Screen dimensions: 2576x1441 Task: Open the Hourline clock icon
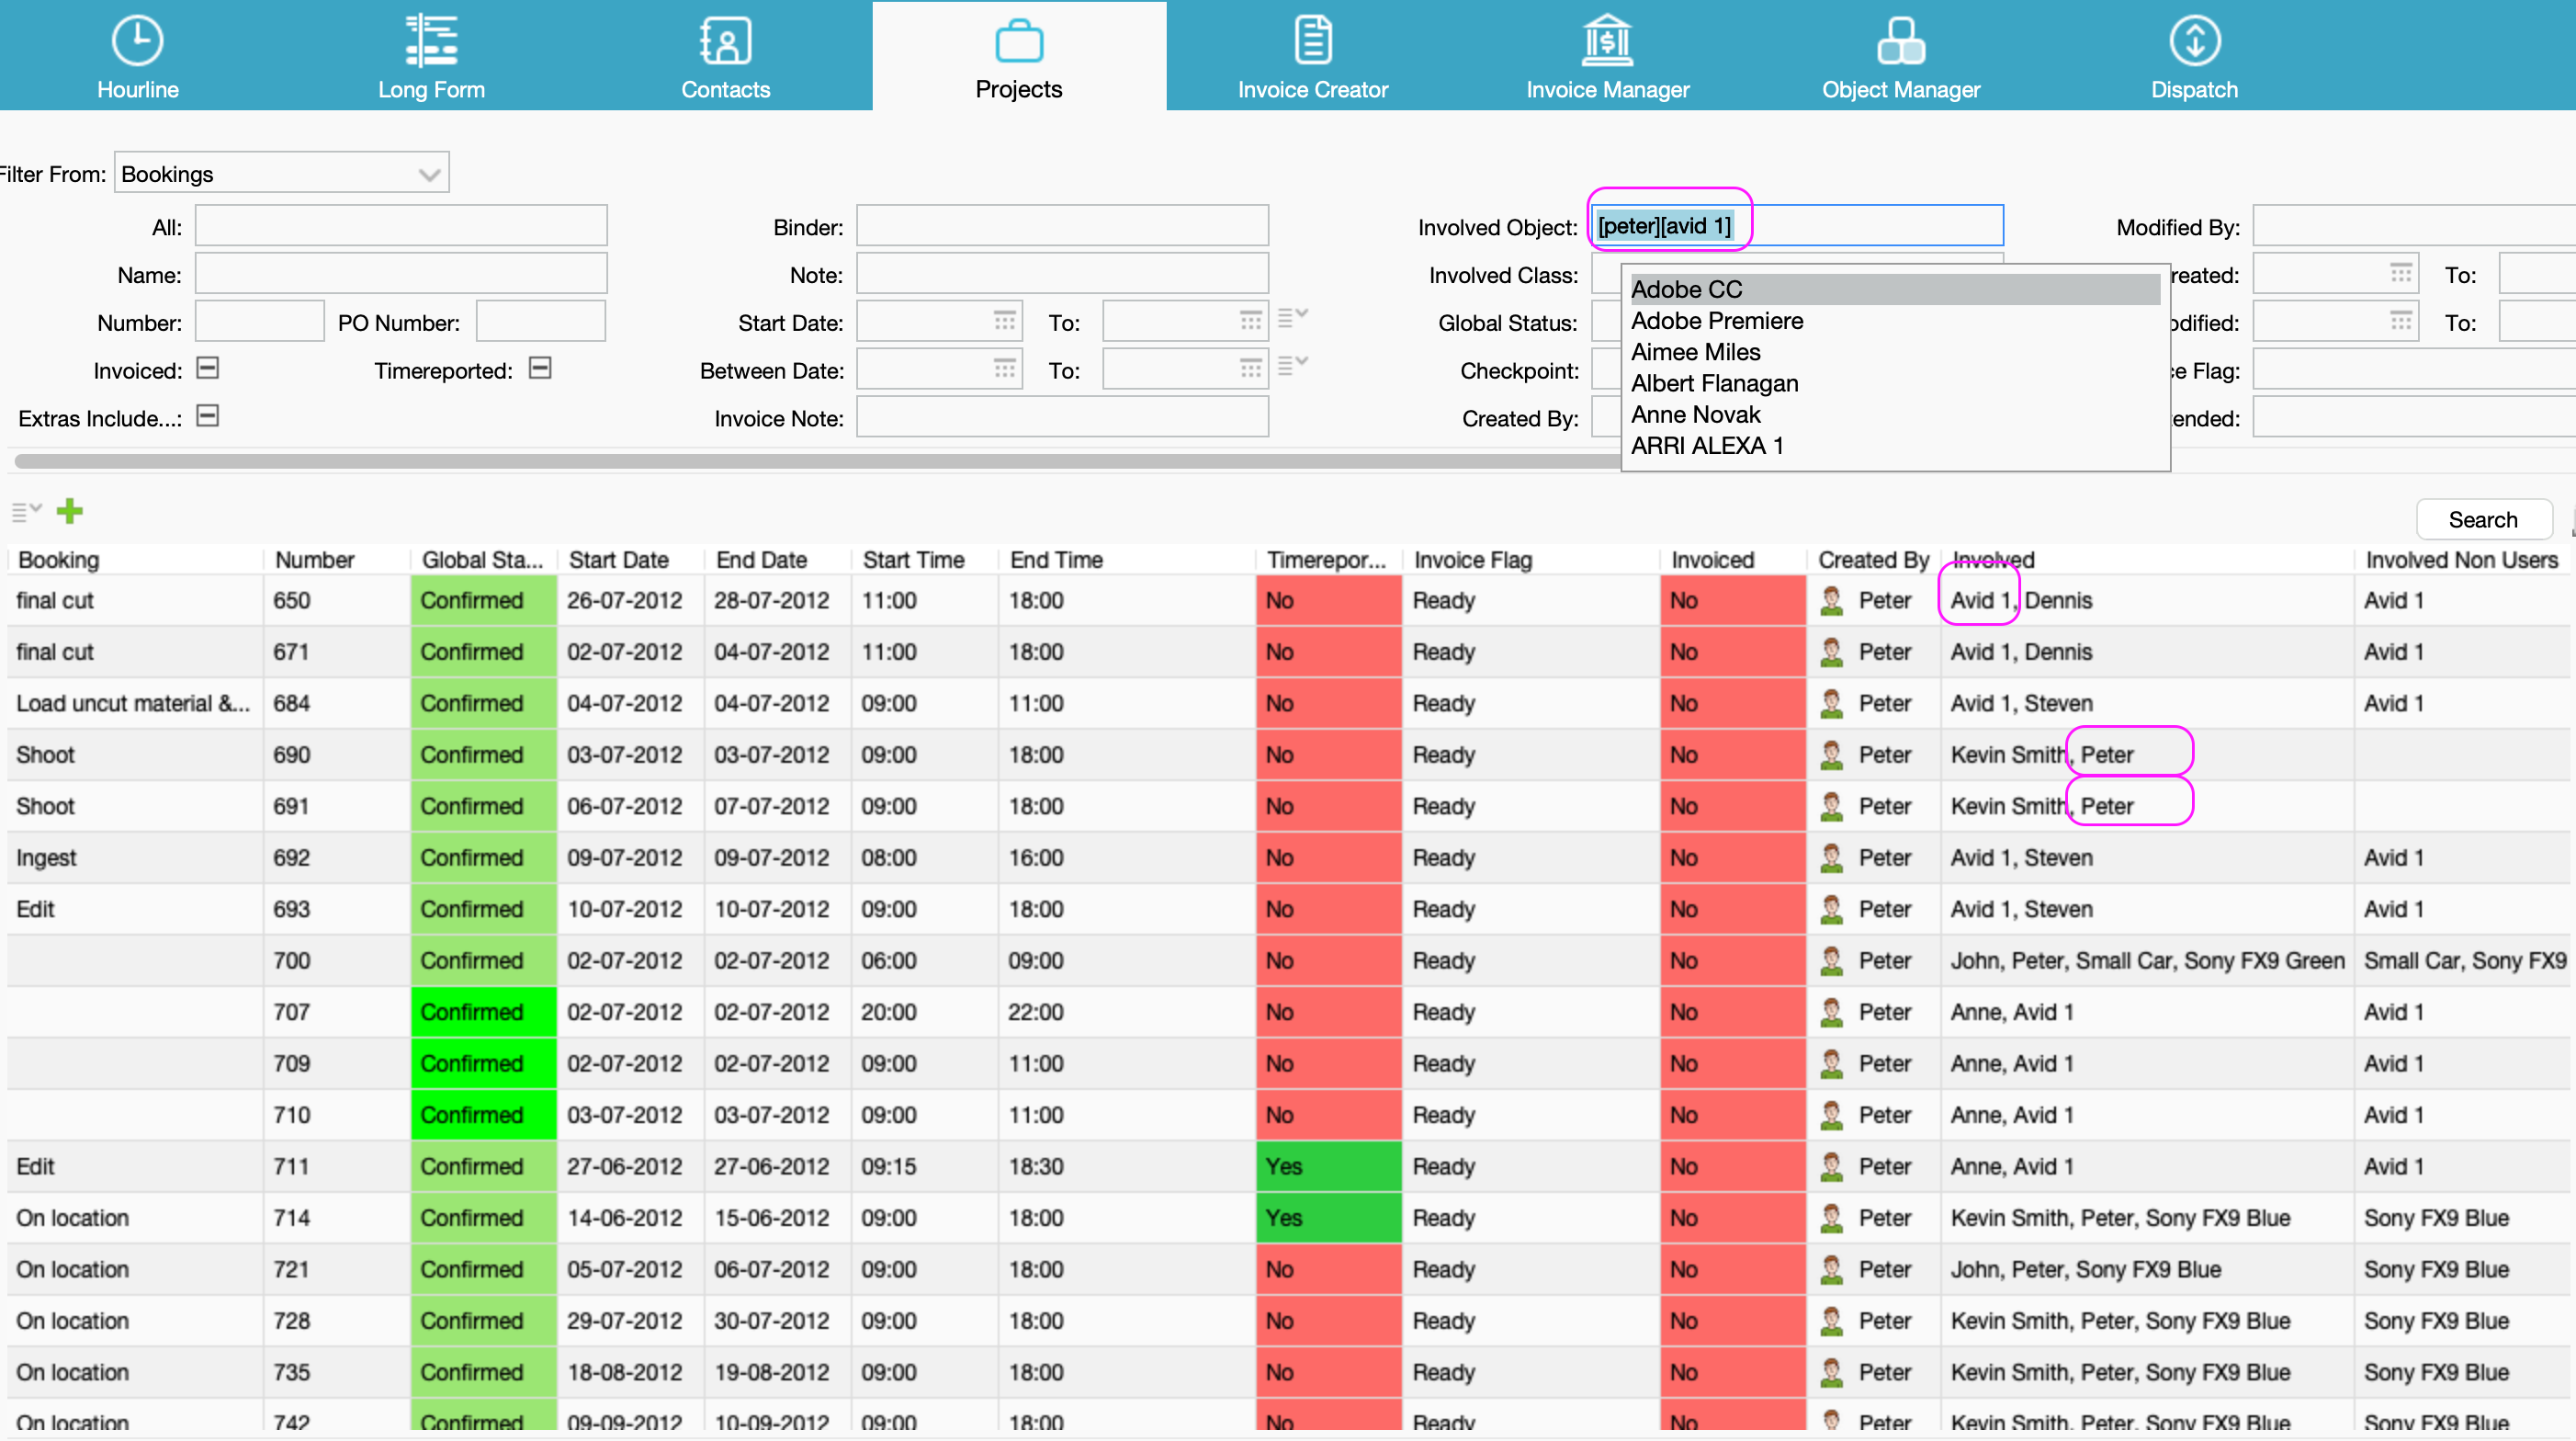137,41
